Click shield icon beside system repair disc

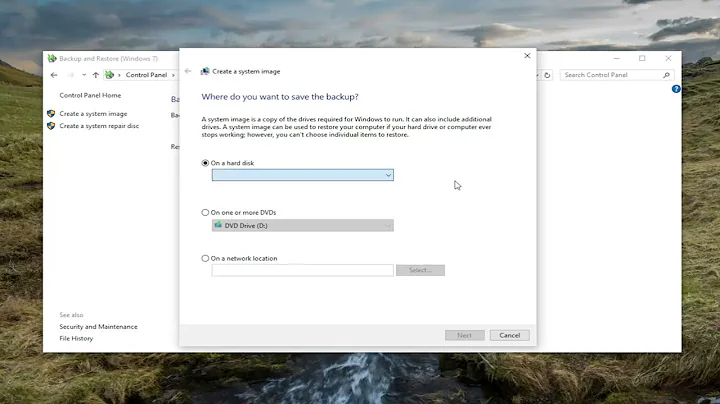51,126
